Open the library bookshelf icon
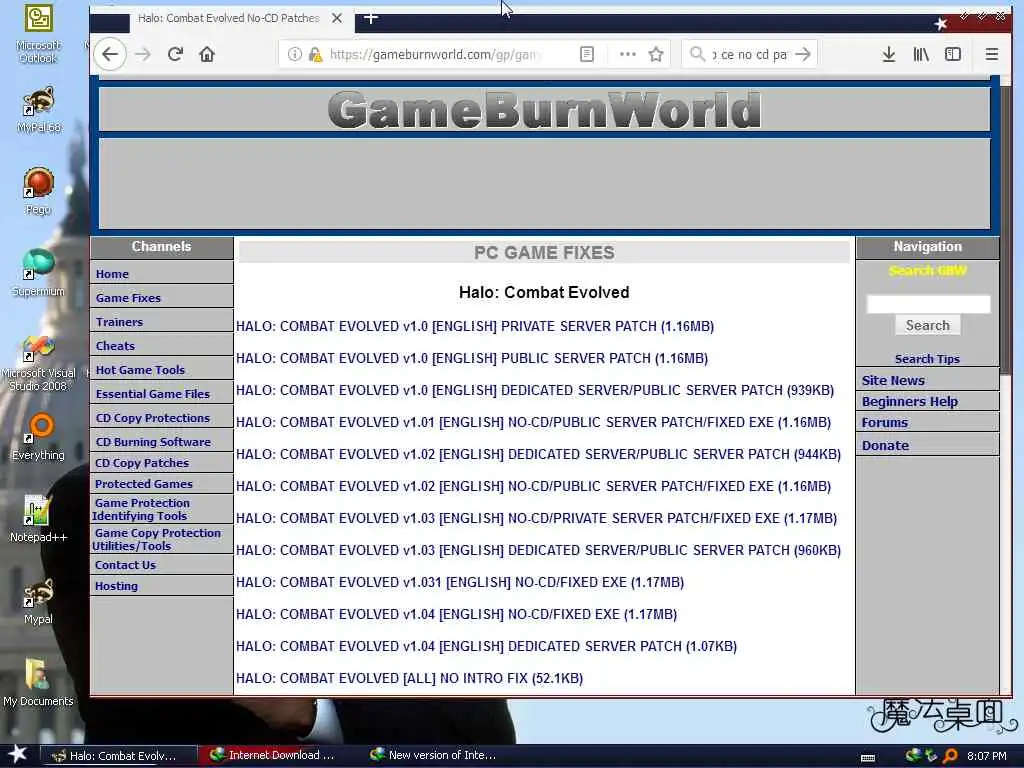This screenshot has height=768, width=1024. [921, 54]
